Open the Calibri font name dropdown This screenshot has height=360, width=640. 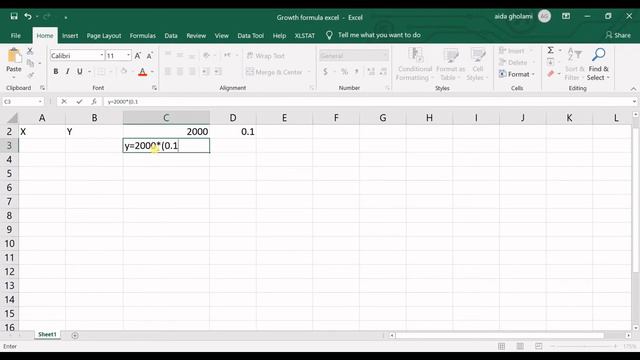point(102,56)
